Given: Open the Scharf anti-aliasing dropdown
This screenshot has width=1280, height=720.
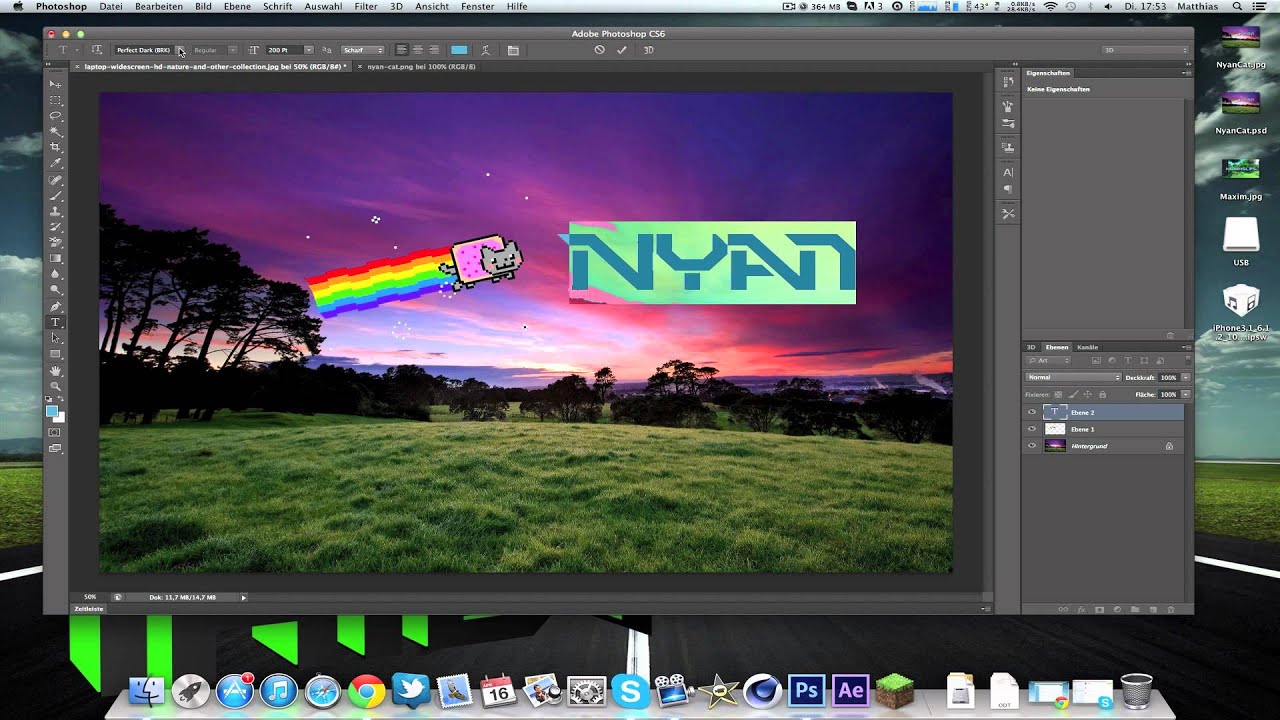Looking at the screenshot, I should pos(362,49).
